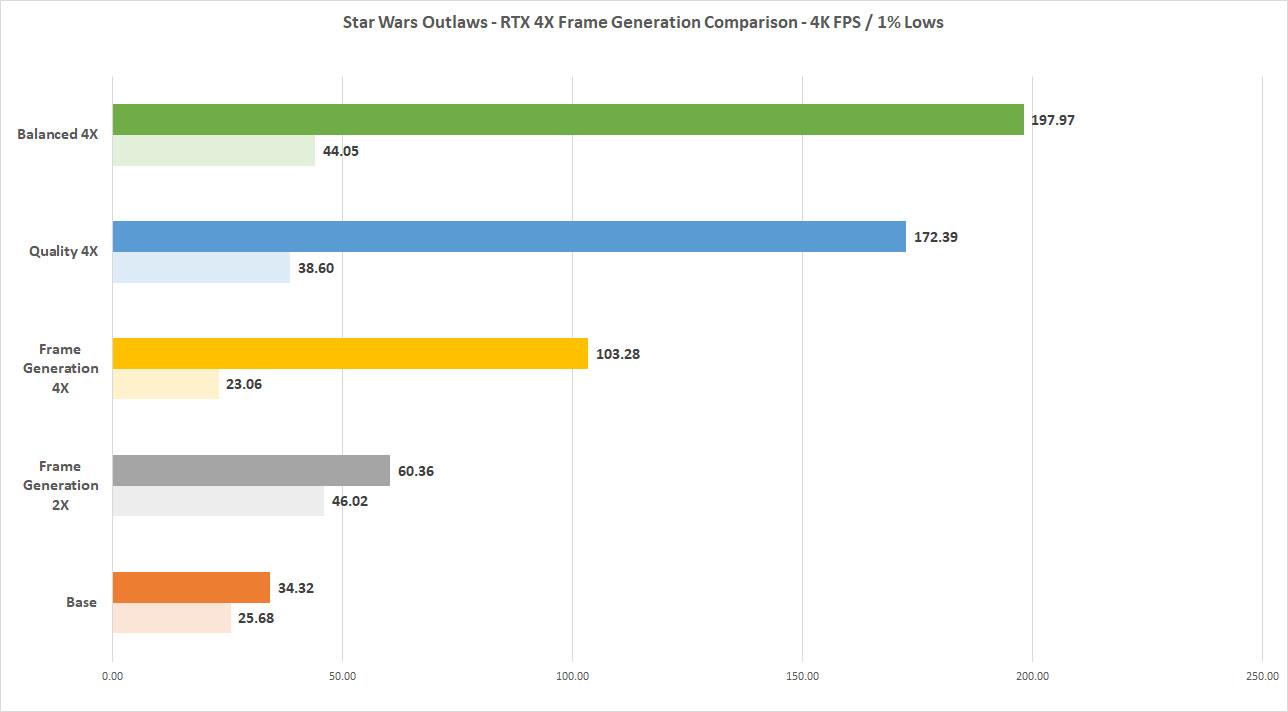Select the 250.00 axis value label

coord(1261,676)
